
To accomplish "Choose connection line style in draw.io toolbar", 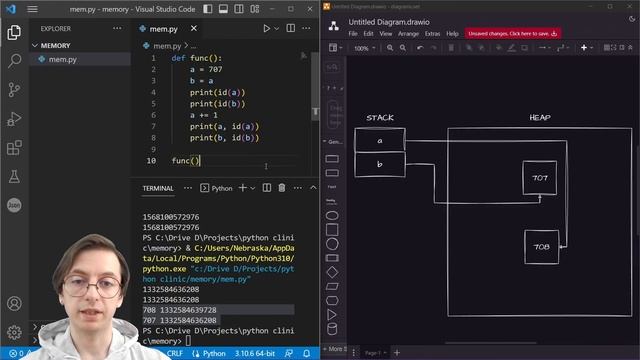I will tap(544, 48).
